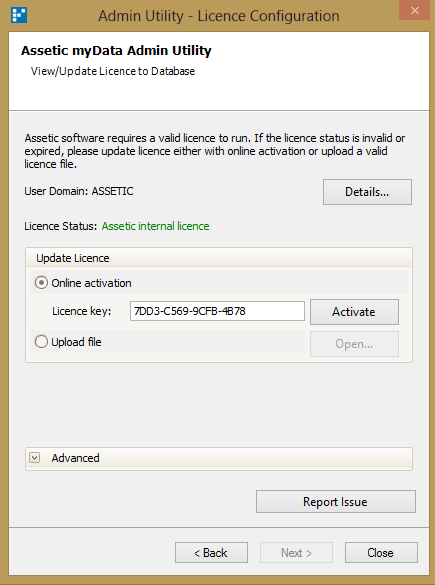Click the disabled Next > button

point(296,553)
